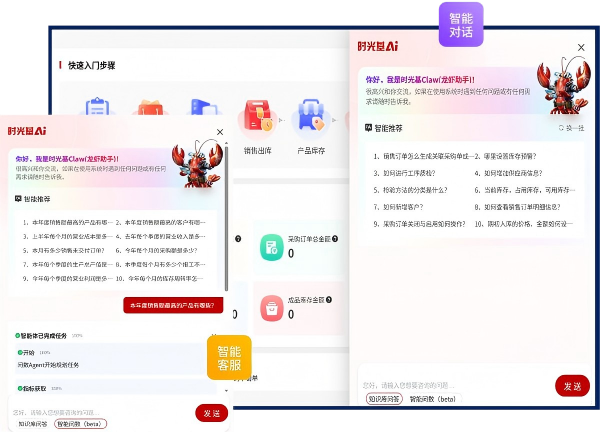Click the green status dot beside 指标获取
Screen dimensions: 600x432
[20, 388]
